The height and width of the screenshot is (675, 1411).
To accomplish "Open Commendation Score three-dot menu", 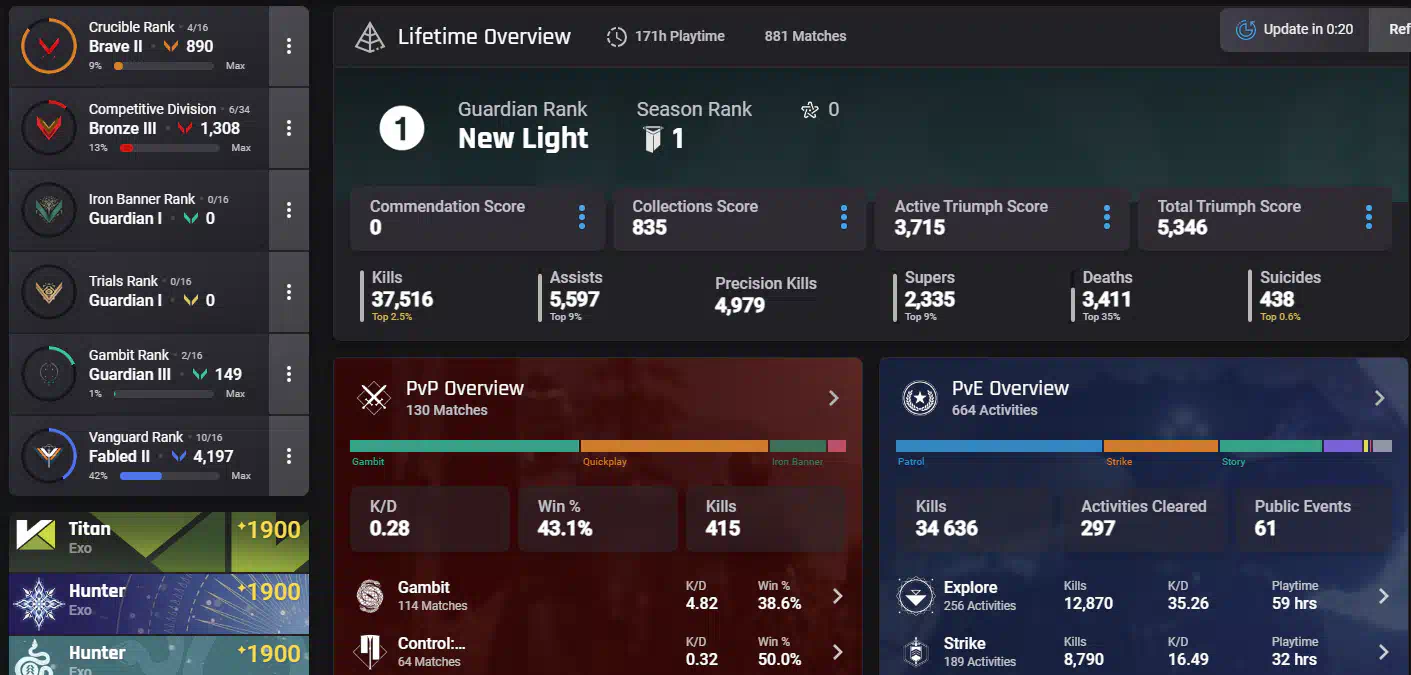I will point(581,217).
